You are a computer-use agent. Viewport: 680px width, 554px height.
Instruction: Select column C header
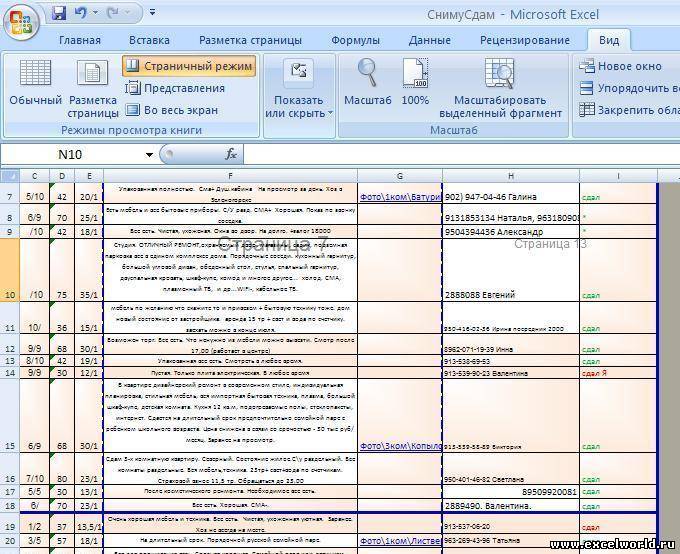click(34, 176)
